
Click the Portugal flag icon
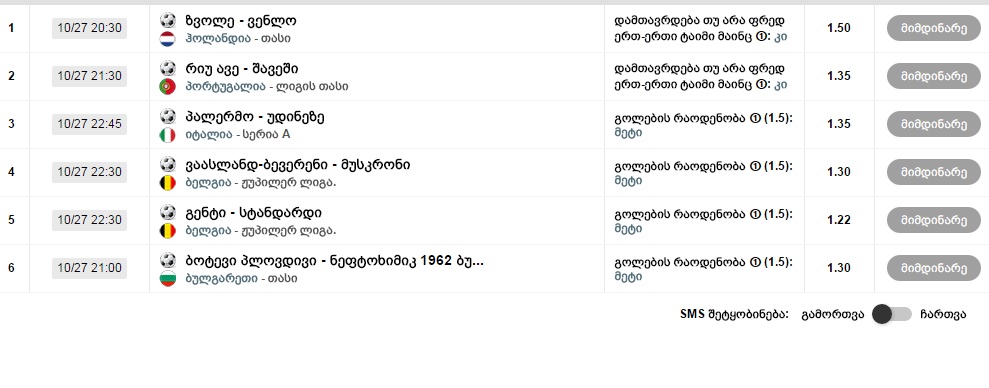(x=167, y=86)
